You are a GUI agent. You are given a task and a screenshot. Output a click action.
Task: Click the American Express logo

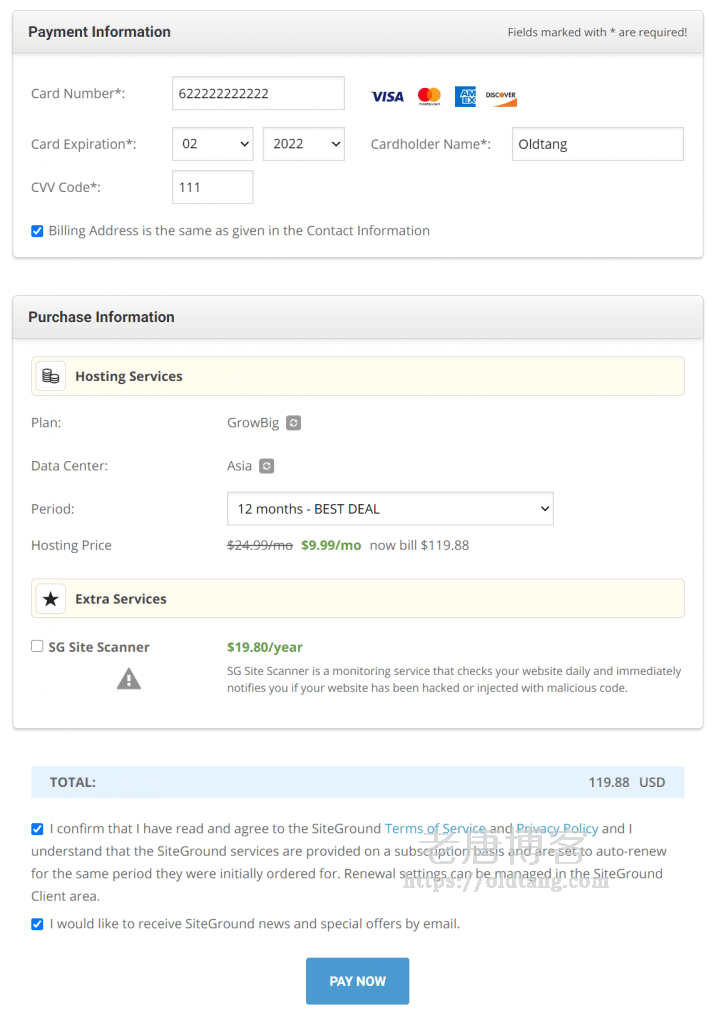point(465,97)
